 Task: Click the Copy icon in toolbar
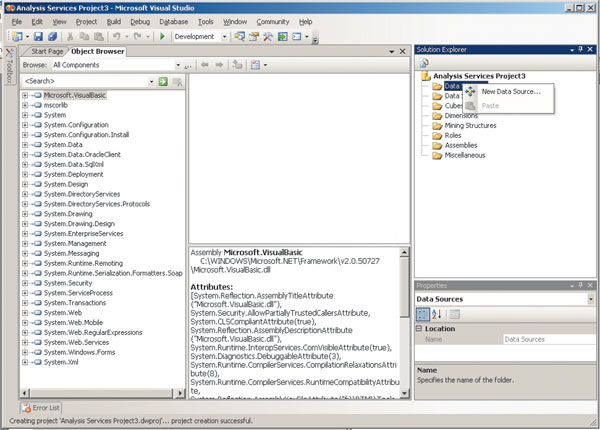(84, 36)
